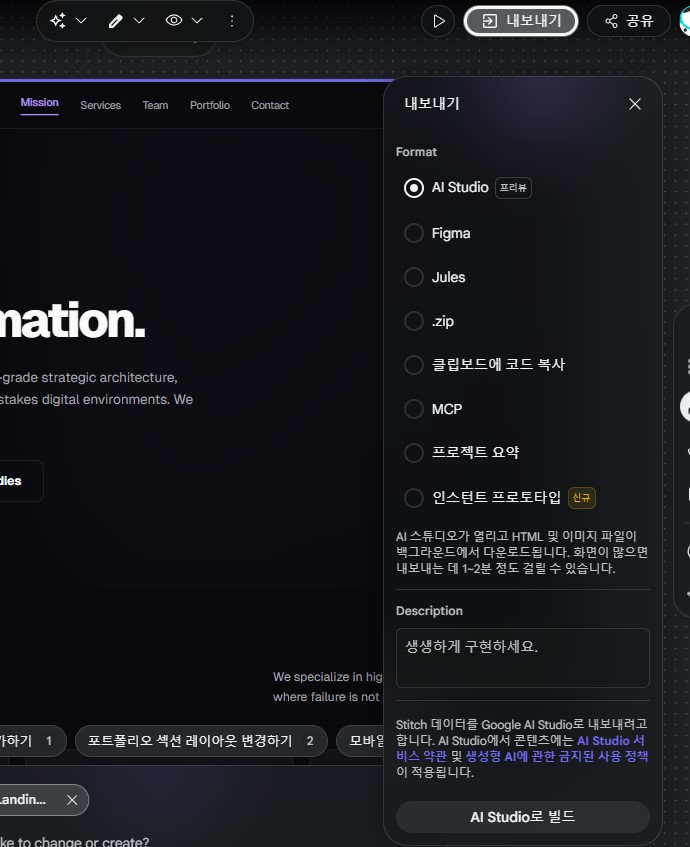Close the 내보내기 export panel
This screenshot has height=847, width=690.
click(x=635, y=104)
